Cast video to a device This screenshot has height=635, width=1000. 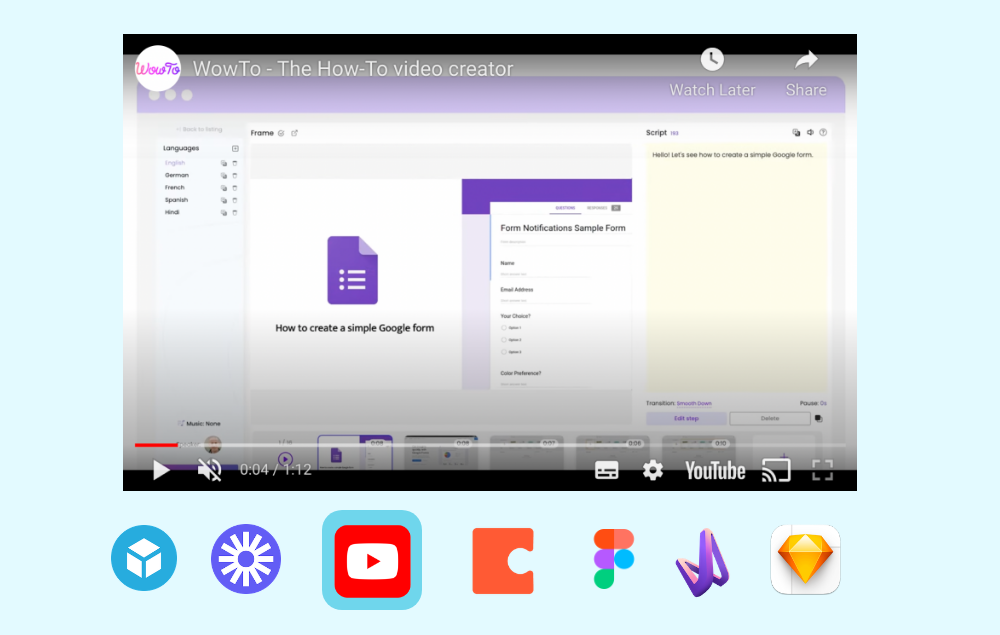[775, 470]
